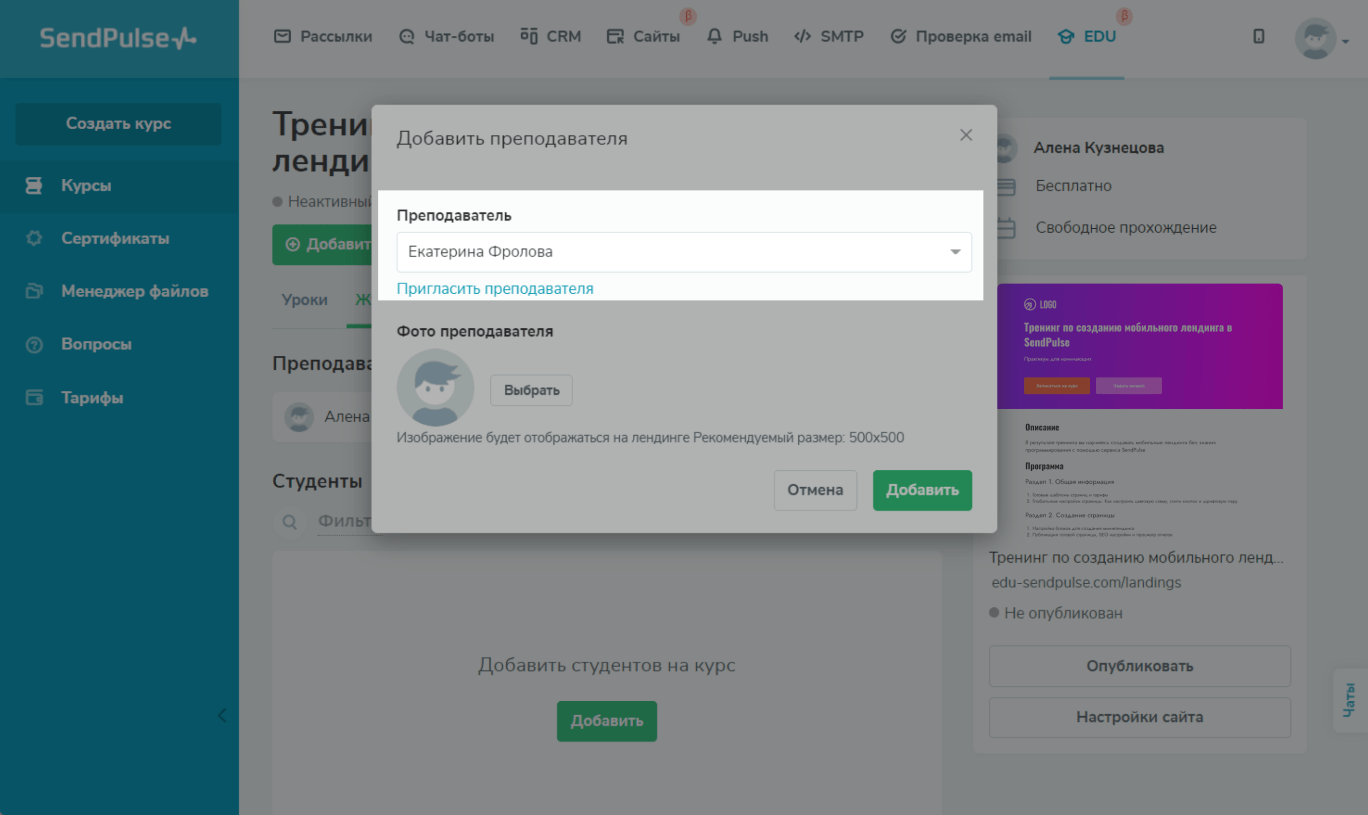
Task: Open the Email verification menu item
Action: (x=960, y=37)
